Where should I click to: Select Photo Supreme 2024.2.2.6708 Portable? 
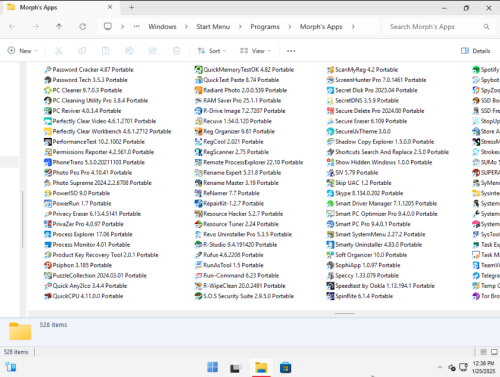98,183
